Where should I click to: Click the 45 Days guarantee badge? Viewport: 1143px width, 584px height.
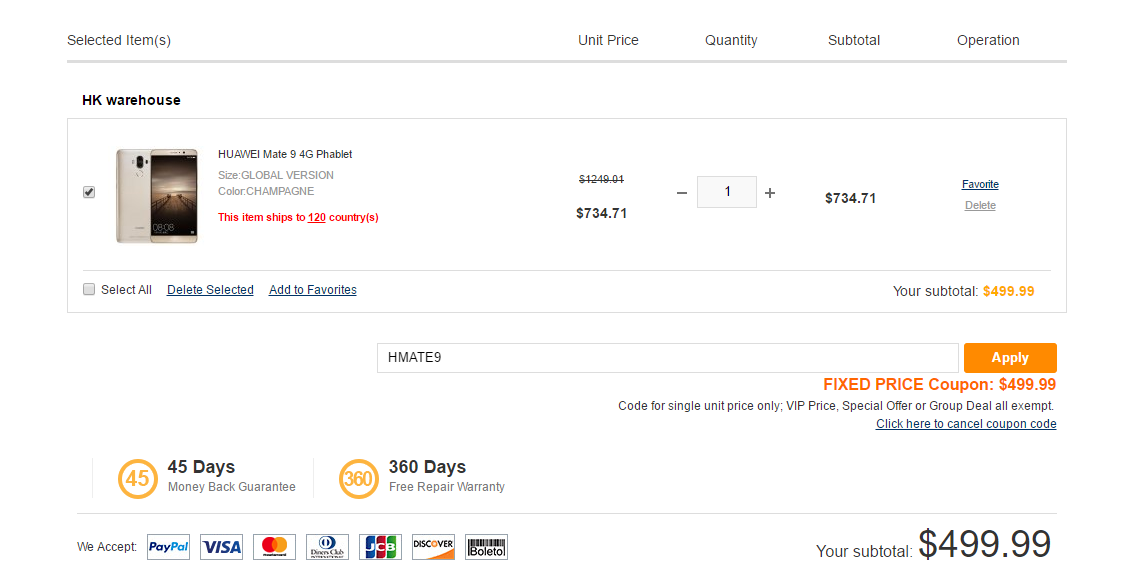(137, 478)
